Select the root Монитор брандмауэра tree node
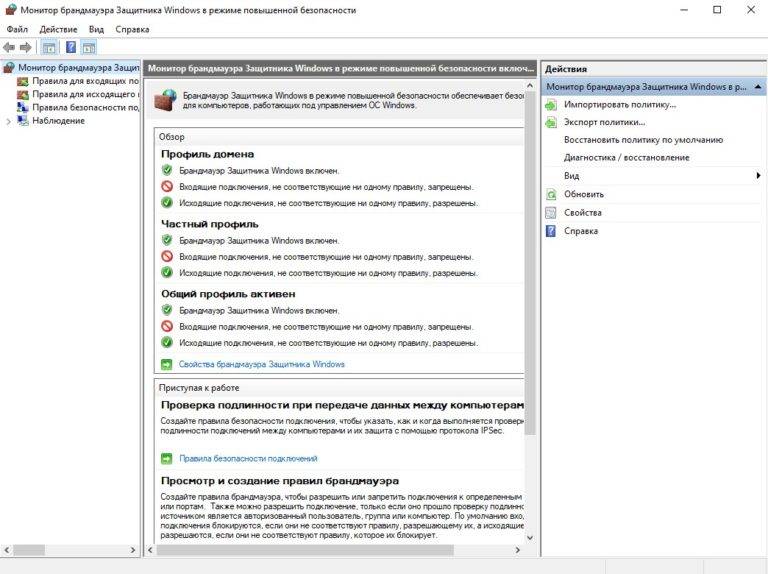The height and width of the screenshot is (574, 768). click(79, 68)
